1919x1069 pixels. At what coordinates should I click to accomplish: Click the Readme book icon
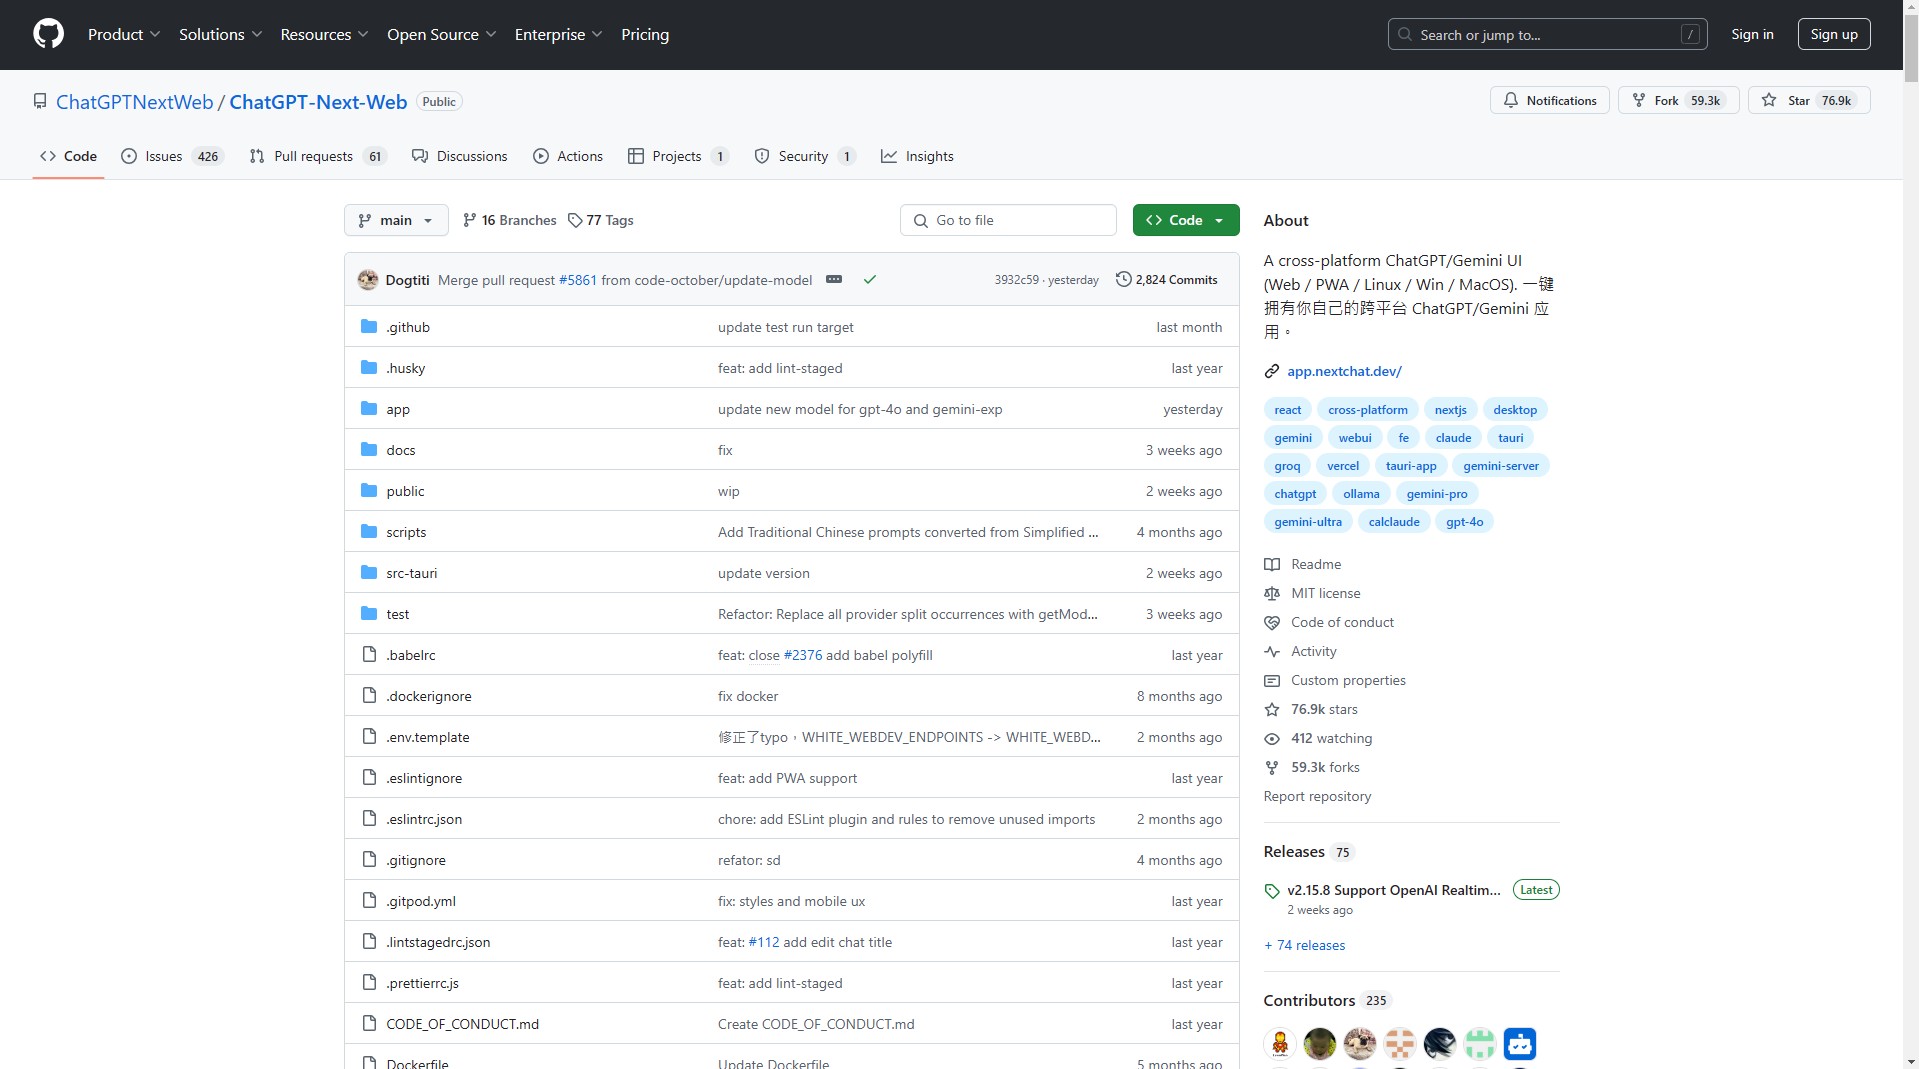pos(1272,564)
